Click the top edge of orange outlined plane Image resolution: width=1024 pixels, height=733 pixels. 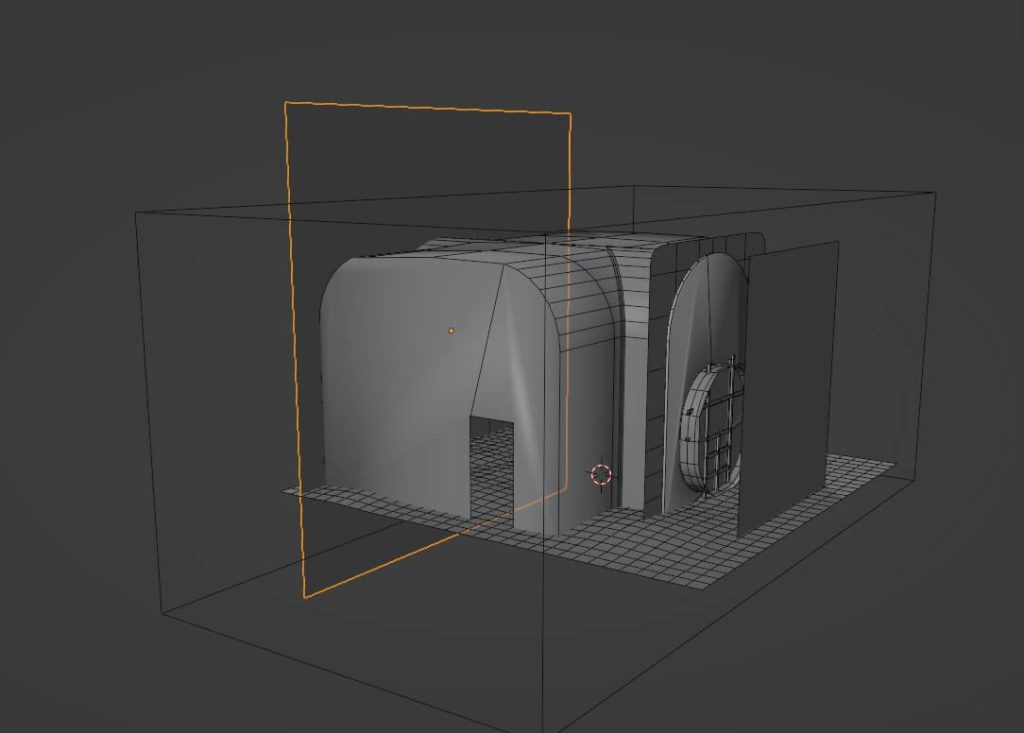430,107
